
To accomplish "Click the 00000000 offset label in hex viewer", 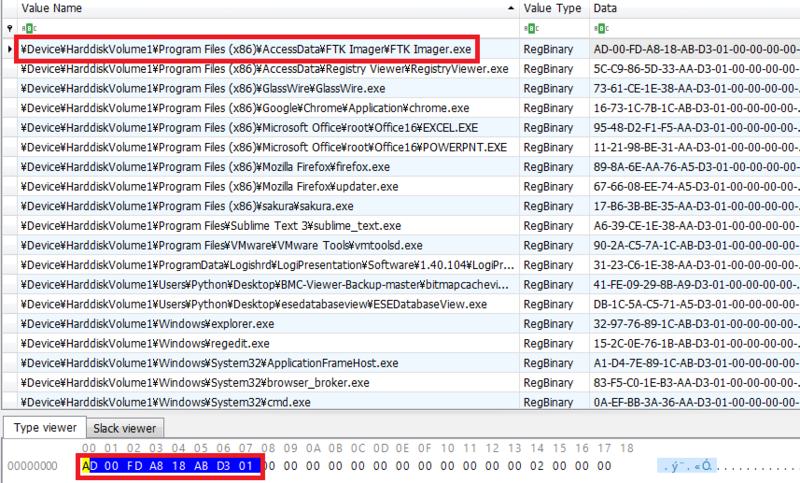I will pos(33,466).
